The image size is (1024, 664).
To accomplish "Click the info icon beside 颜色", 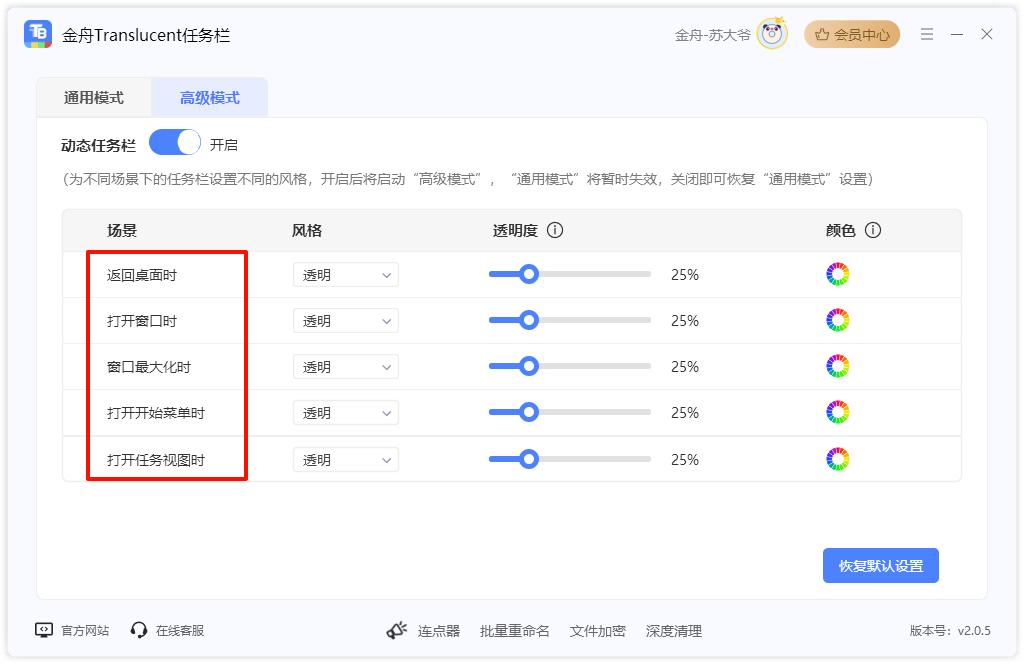I will [873, 230].
